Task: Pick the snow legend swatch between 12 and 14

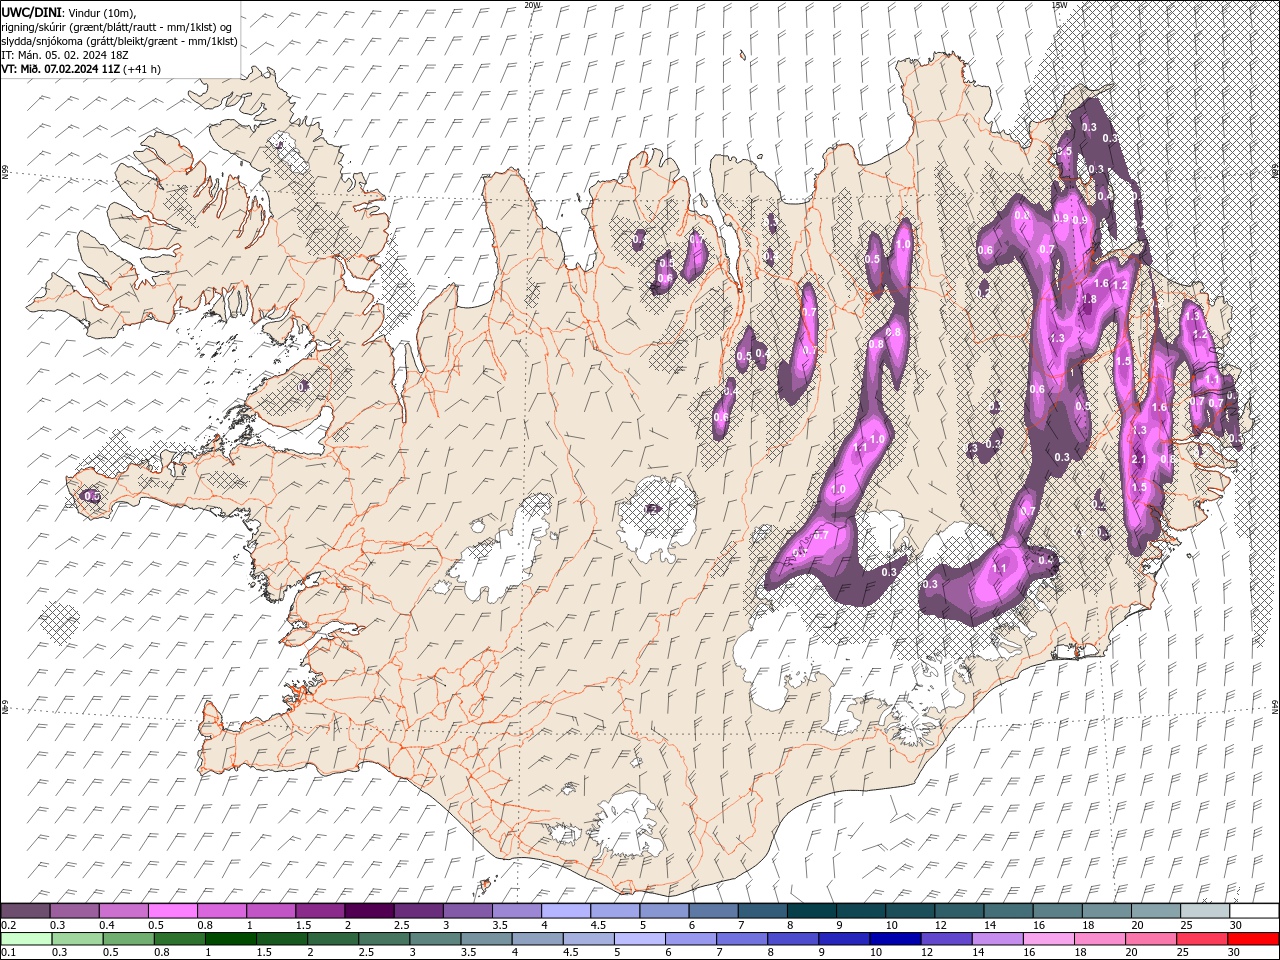Action: (x=958, y=911)
